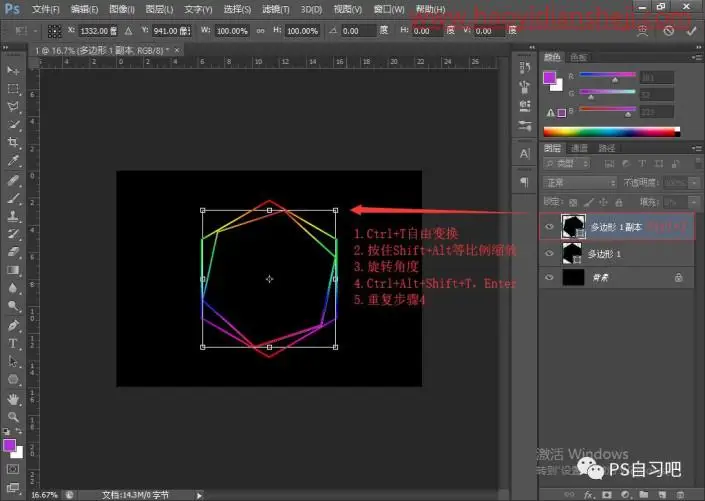Select the Path Selection tool

coord(13,361)
